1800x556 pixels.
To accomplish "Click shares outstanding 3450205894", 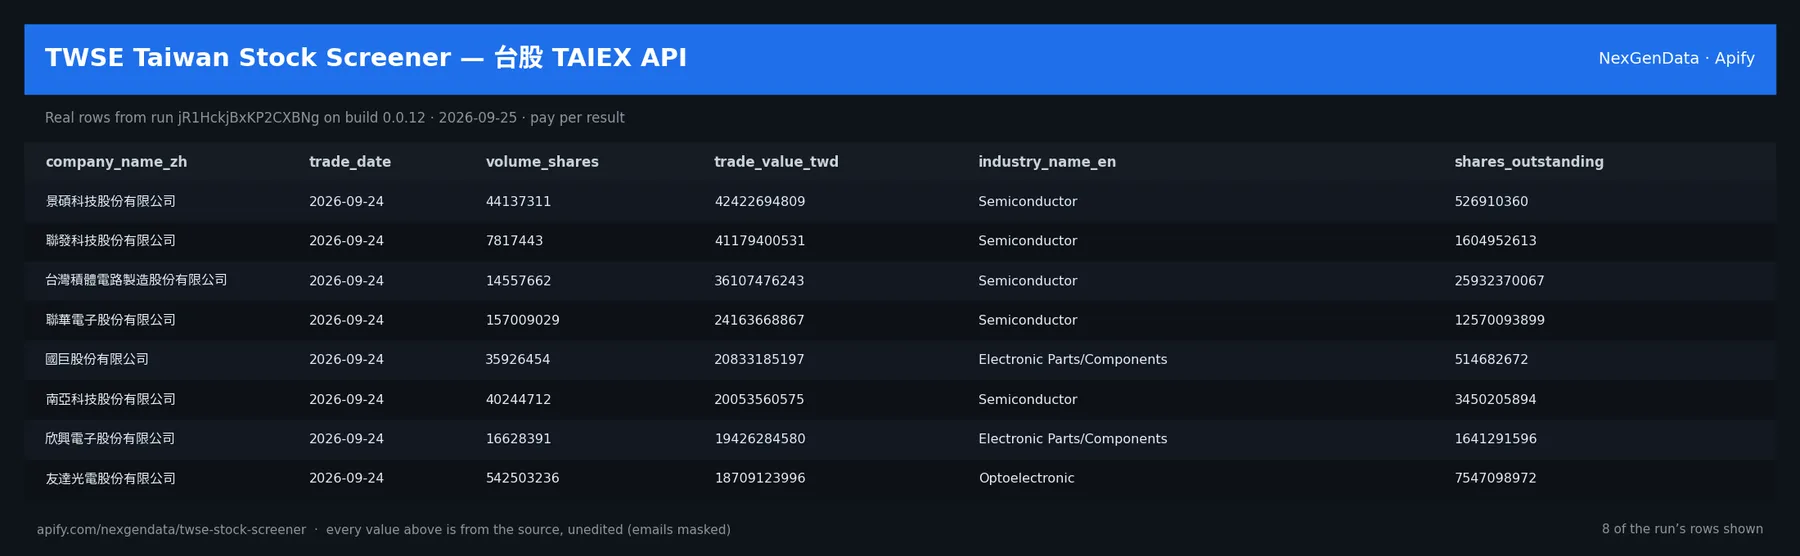I will pos(1495,399).
